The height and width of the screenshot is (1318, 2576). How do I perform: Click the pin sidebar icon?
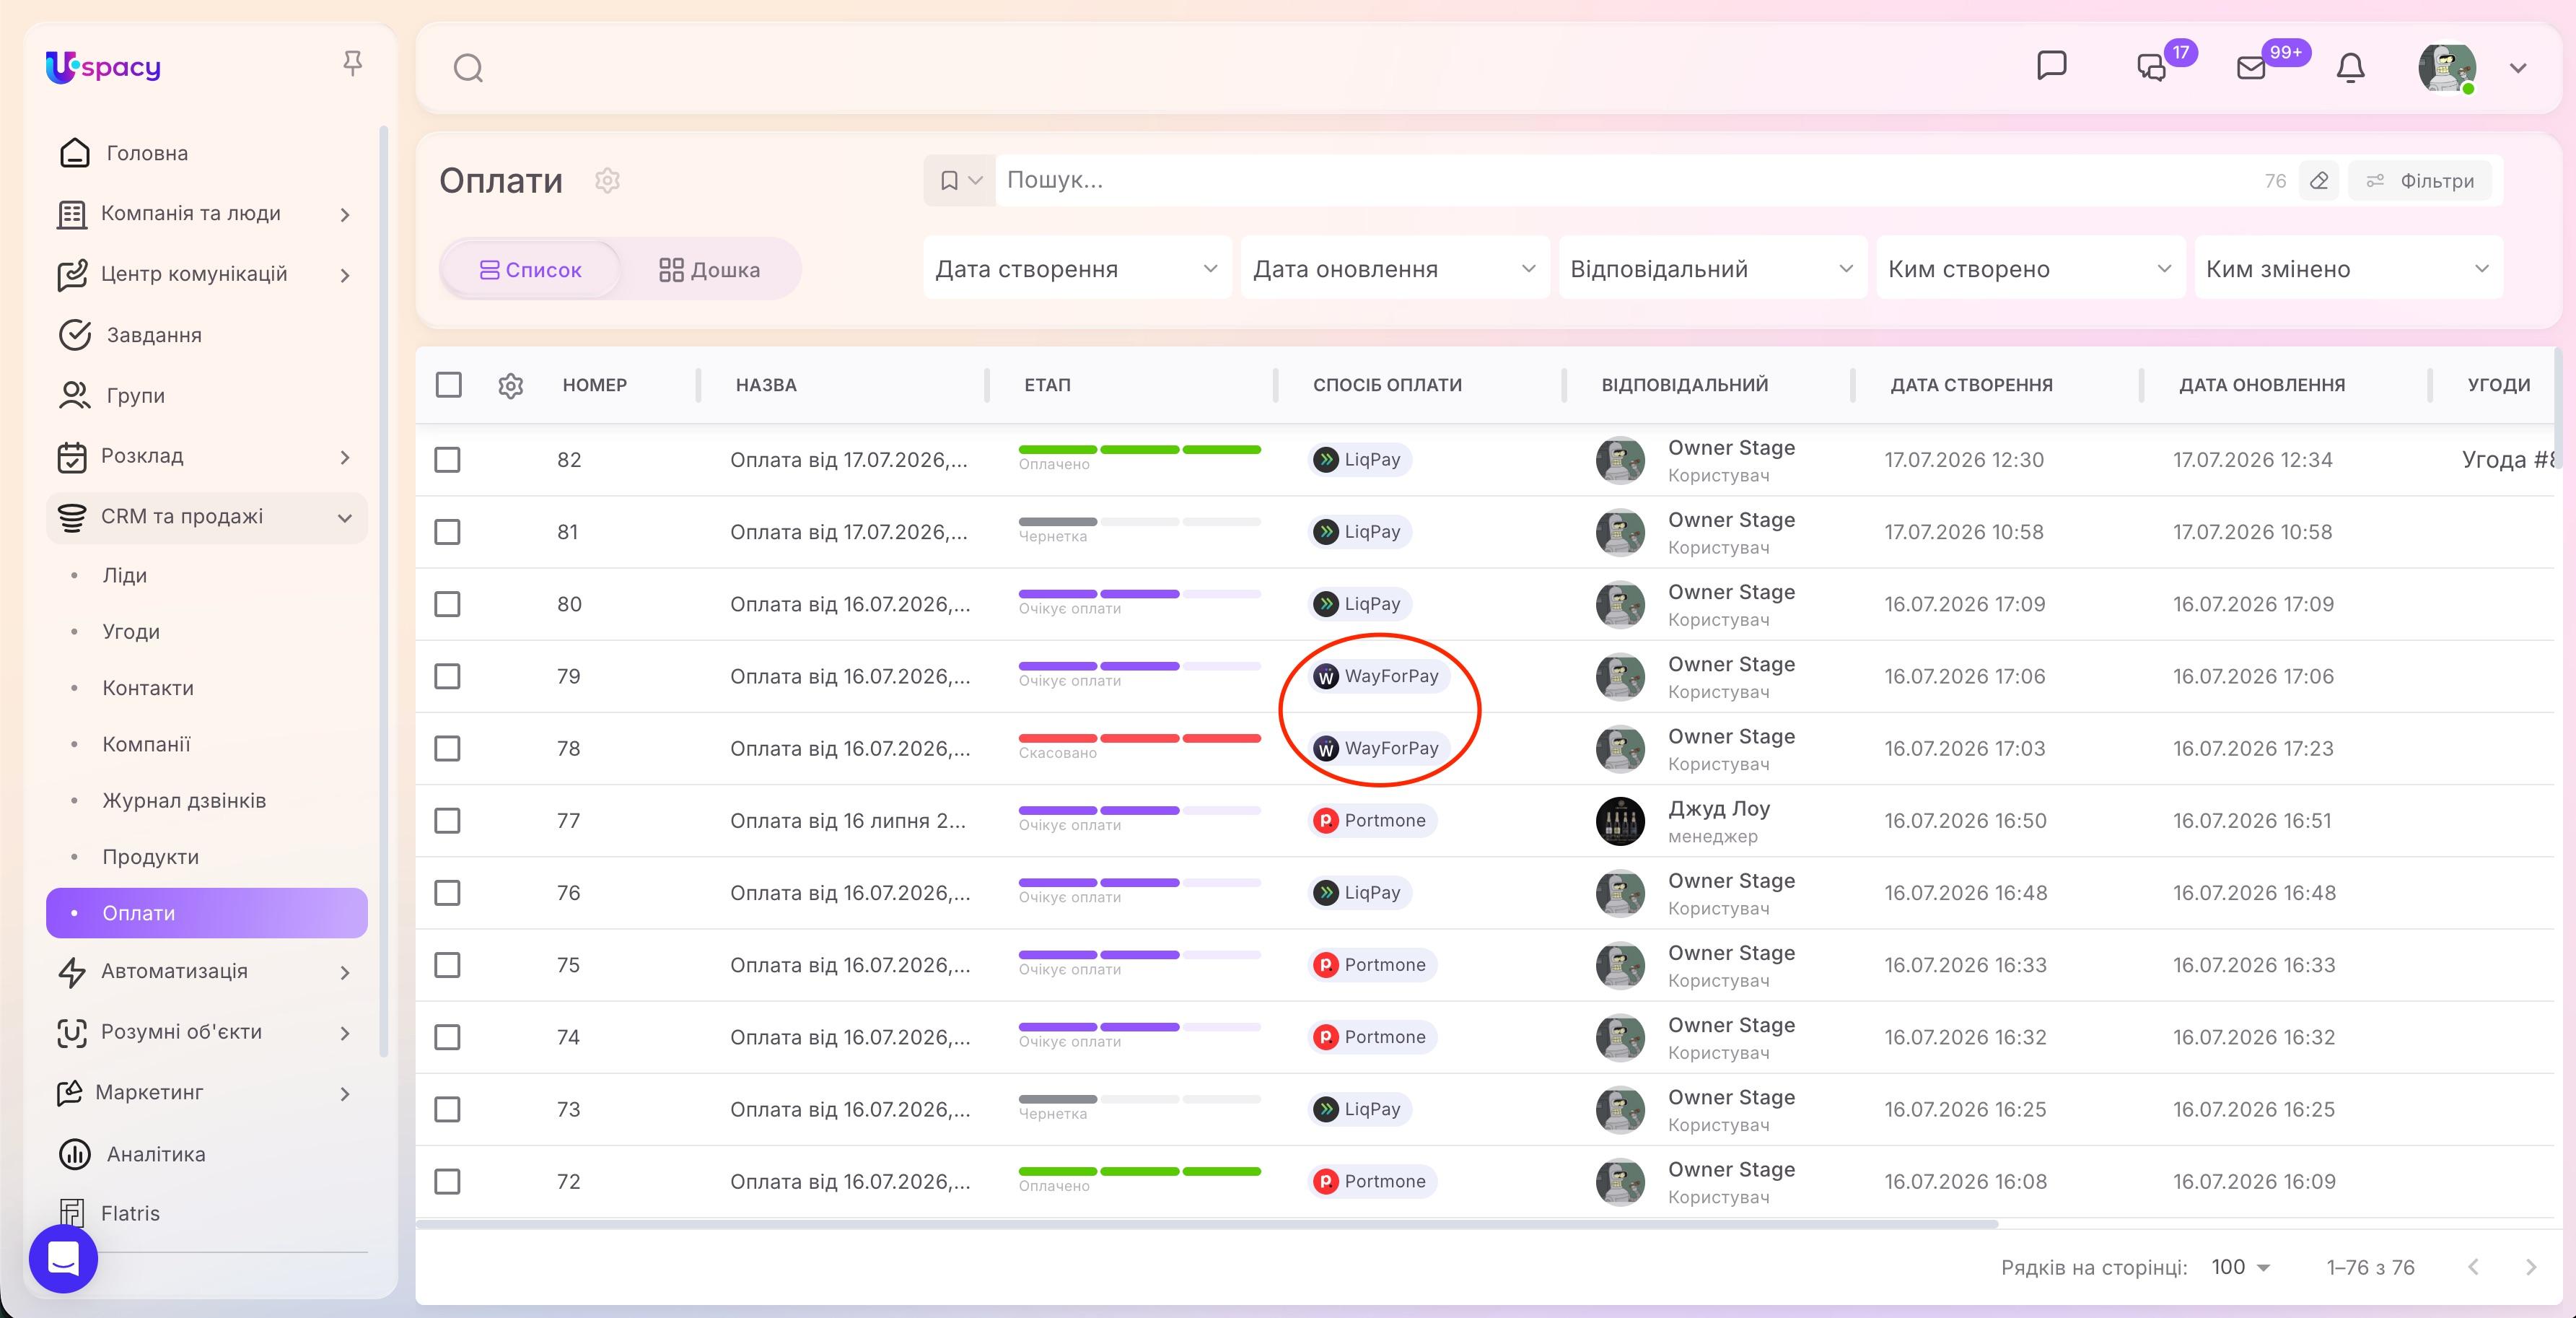click(x=352, y=64)
